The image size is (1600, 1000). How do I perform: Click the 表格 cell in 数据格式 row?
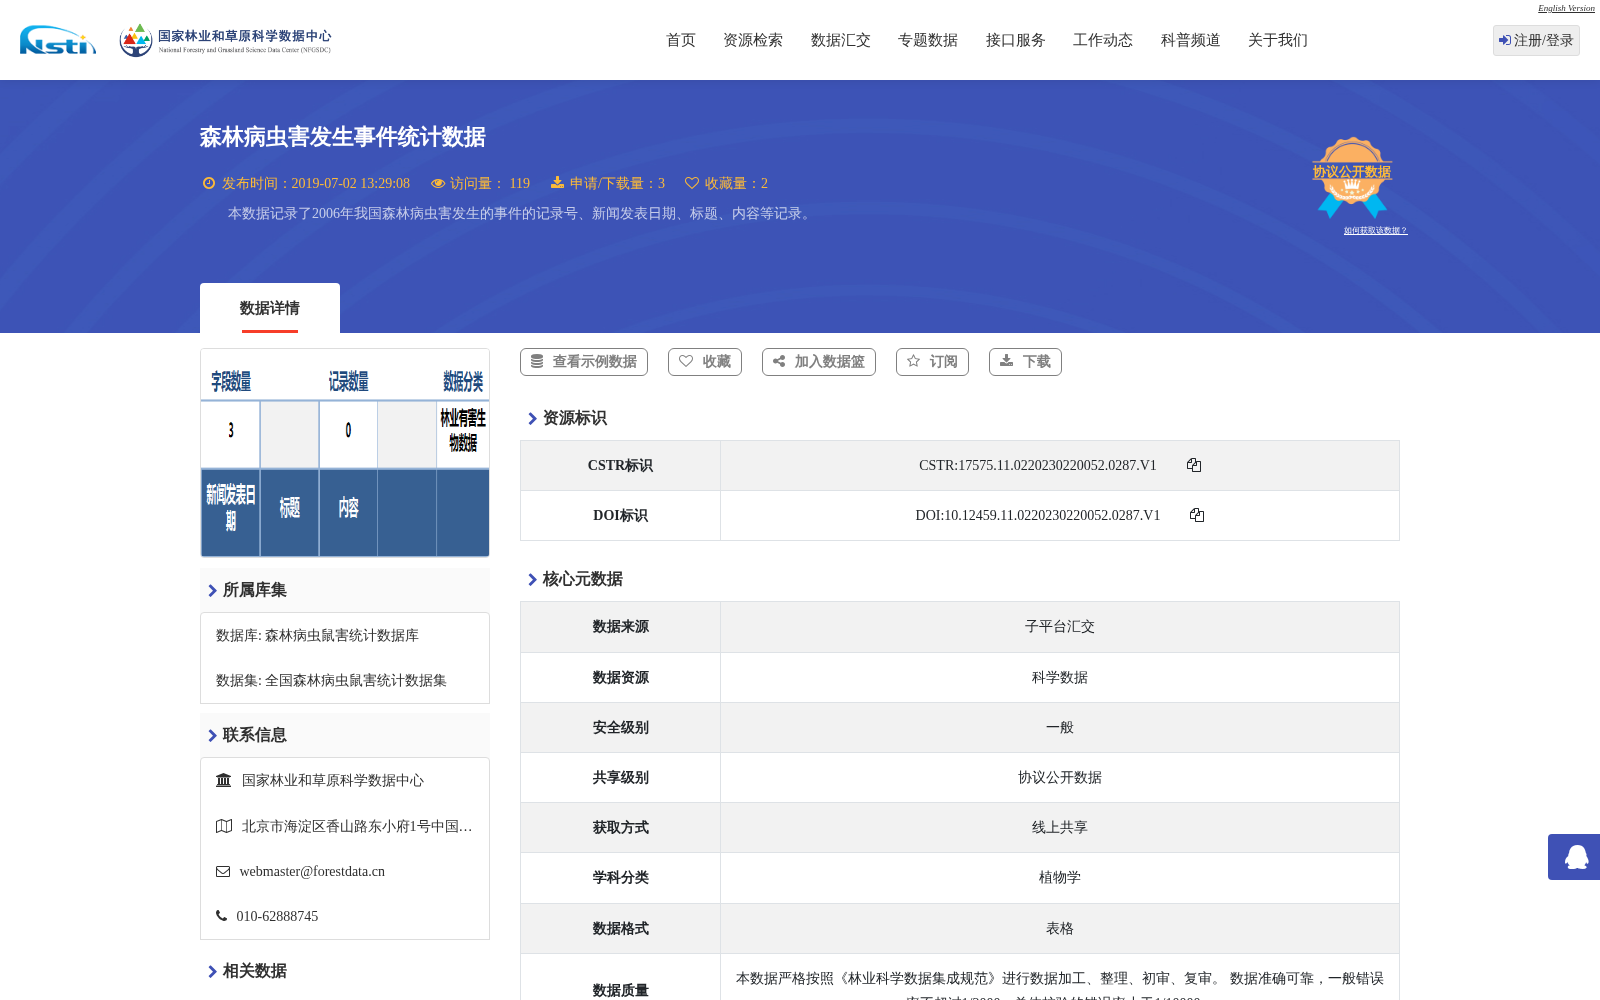click(x=1060, y=928)
